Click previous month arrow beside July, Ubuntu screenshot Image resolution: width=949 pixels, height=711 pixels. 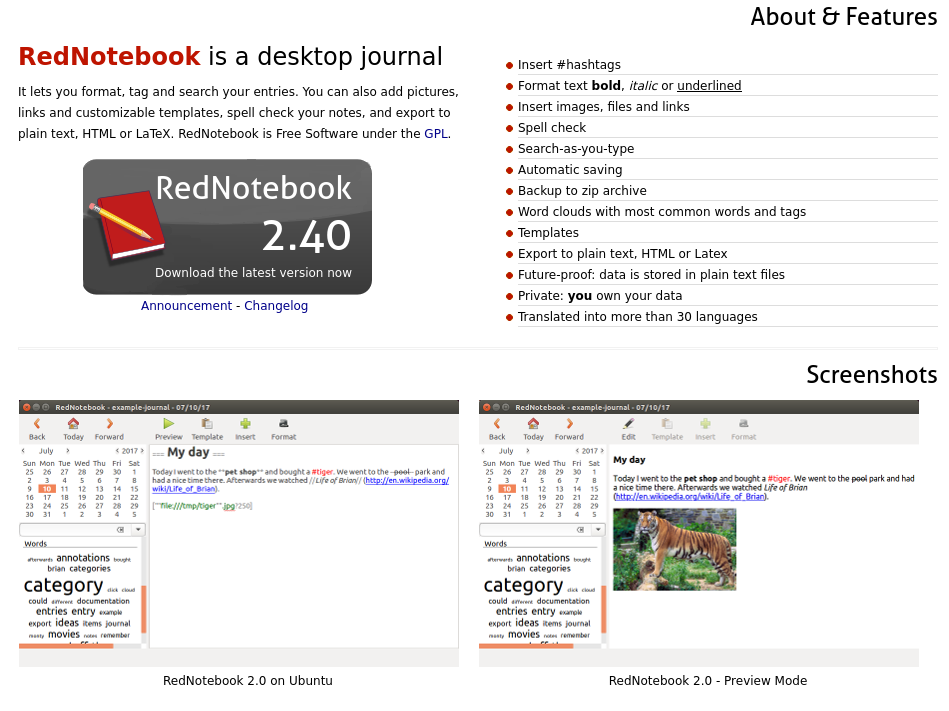point(24,451)
